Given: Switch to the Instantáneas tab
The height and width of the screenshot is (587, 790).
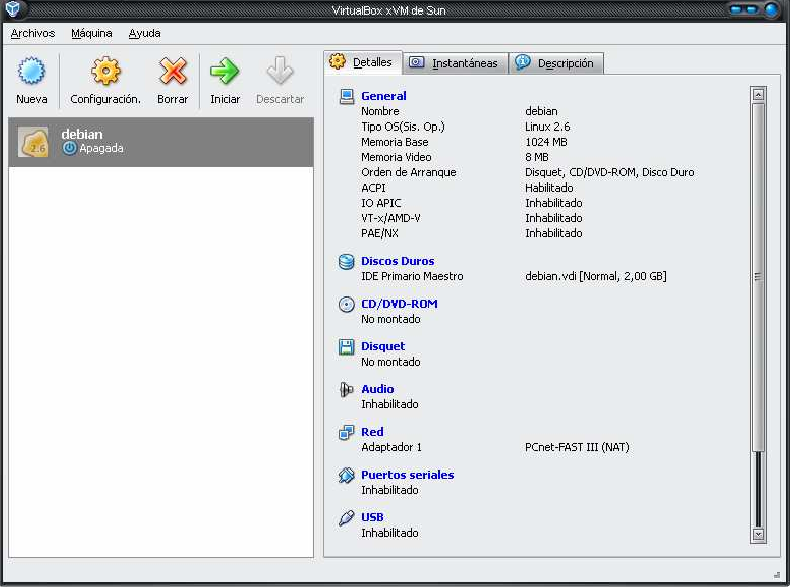Looking at the screenshot, I should 455,63.
